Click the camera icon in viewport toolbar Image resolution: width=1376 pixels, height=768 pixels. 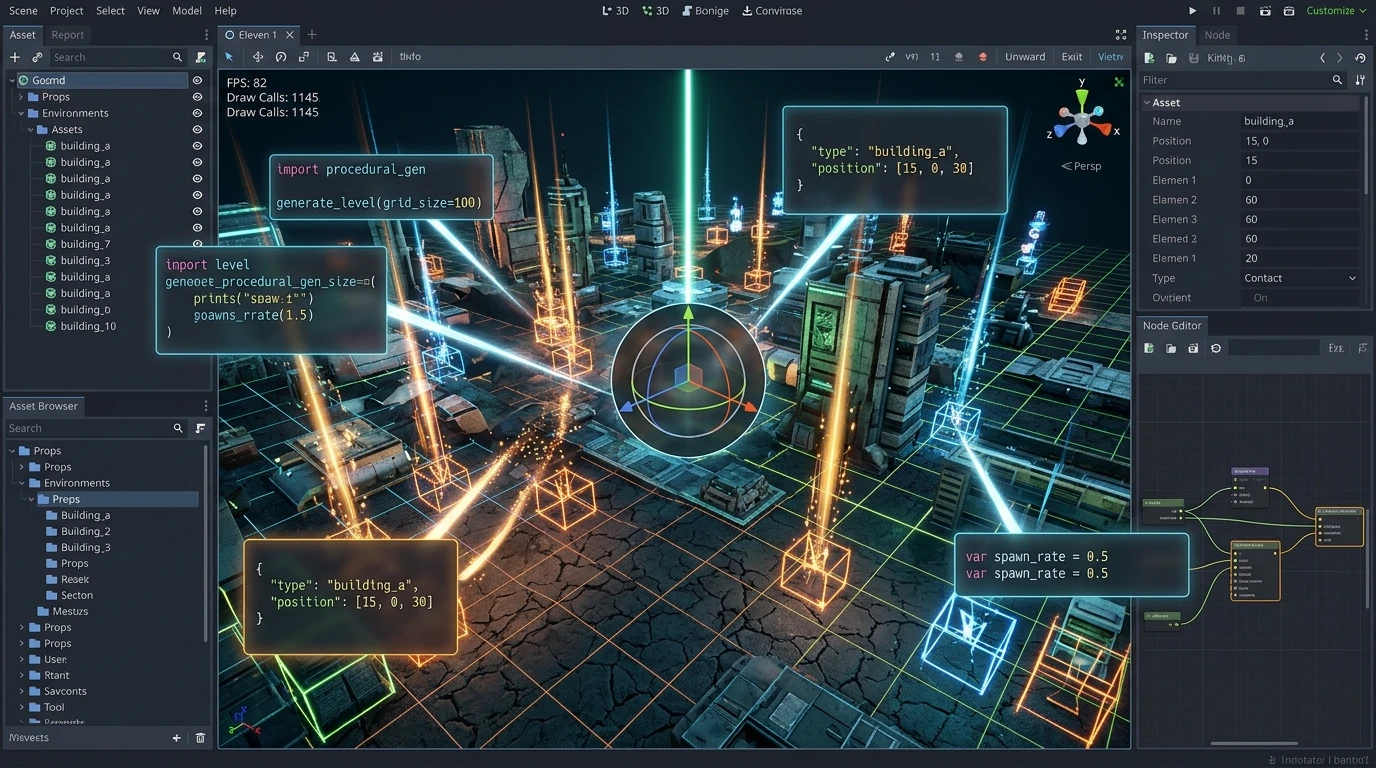[378, 57]
